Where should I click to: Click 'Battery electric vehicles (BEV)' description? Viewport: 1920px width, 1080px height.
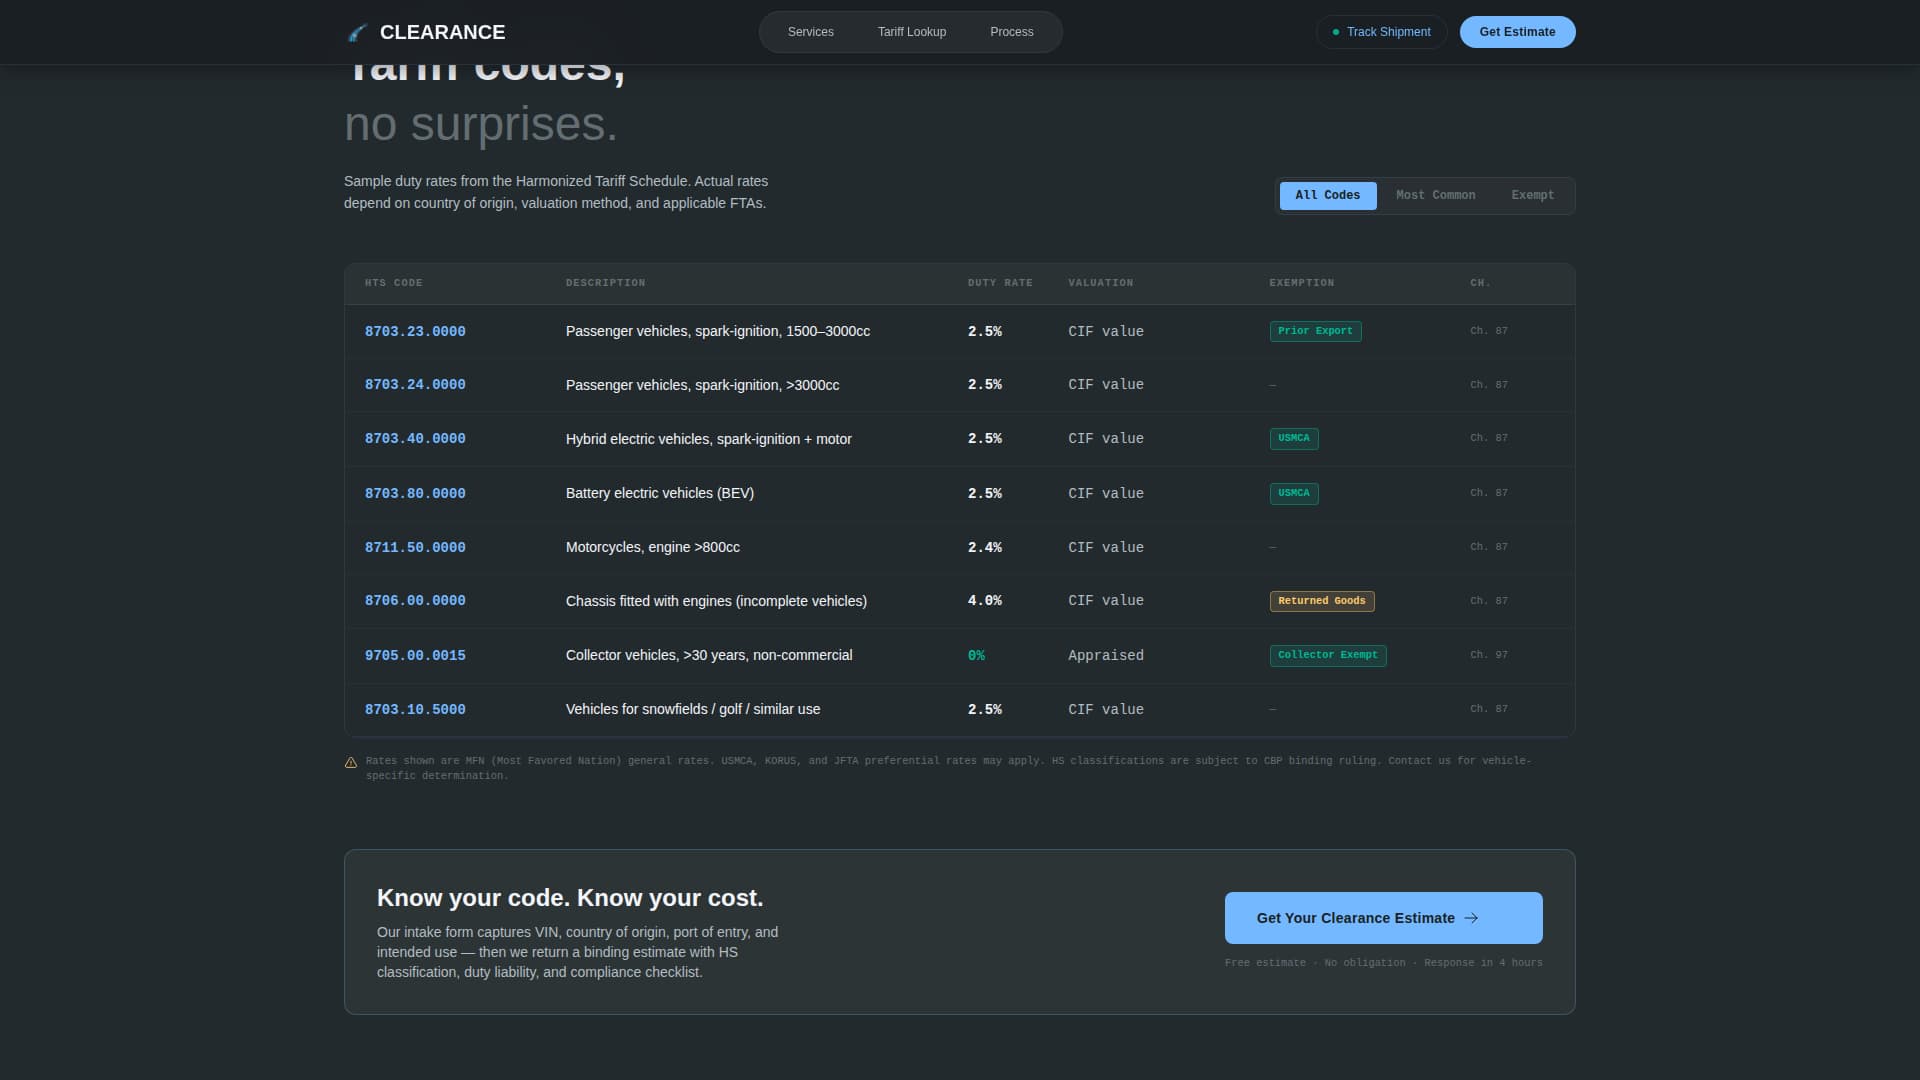pyautogui.click(x=660, y=494)
